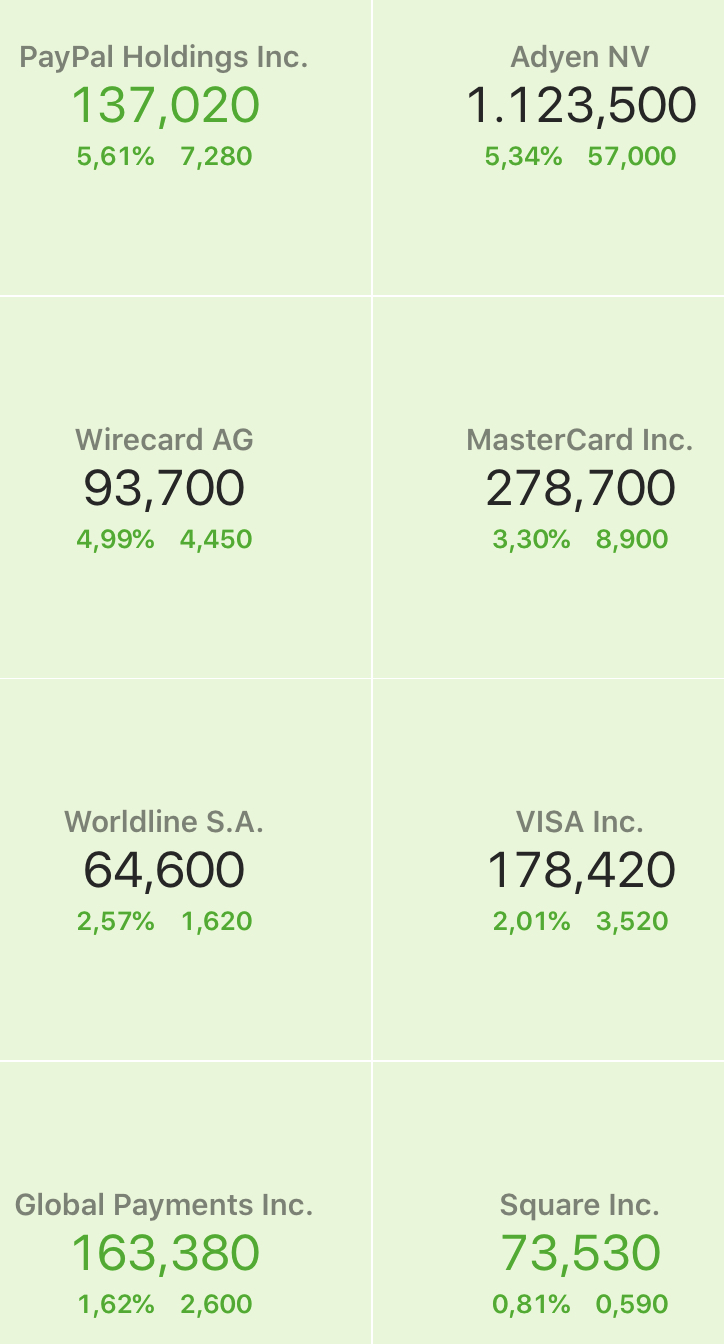Image resolution: width=724 pixels, height=1344 pixels.
Task: Tap Square's price 73,530
Action: [581, 1254]
